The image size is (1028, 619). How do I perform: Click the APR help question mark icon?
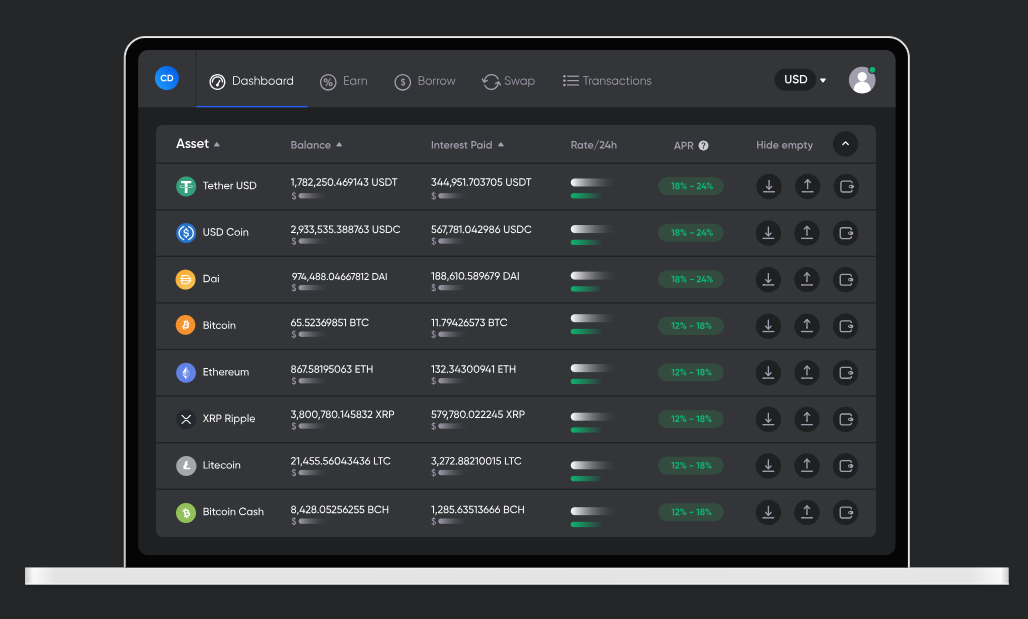703,145
